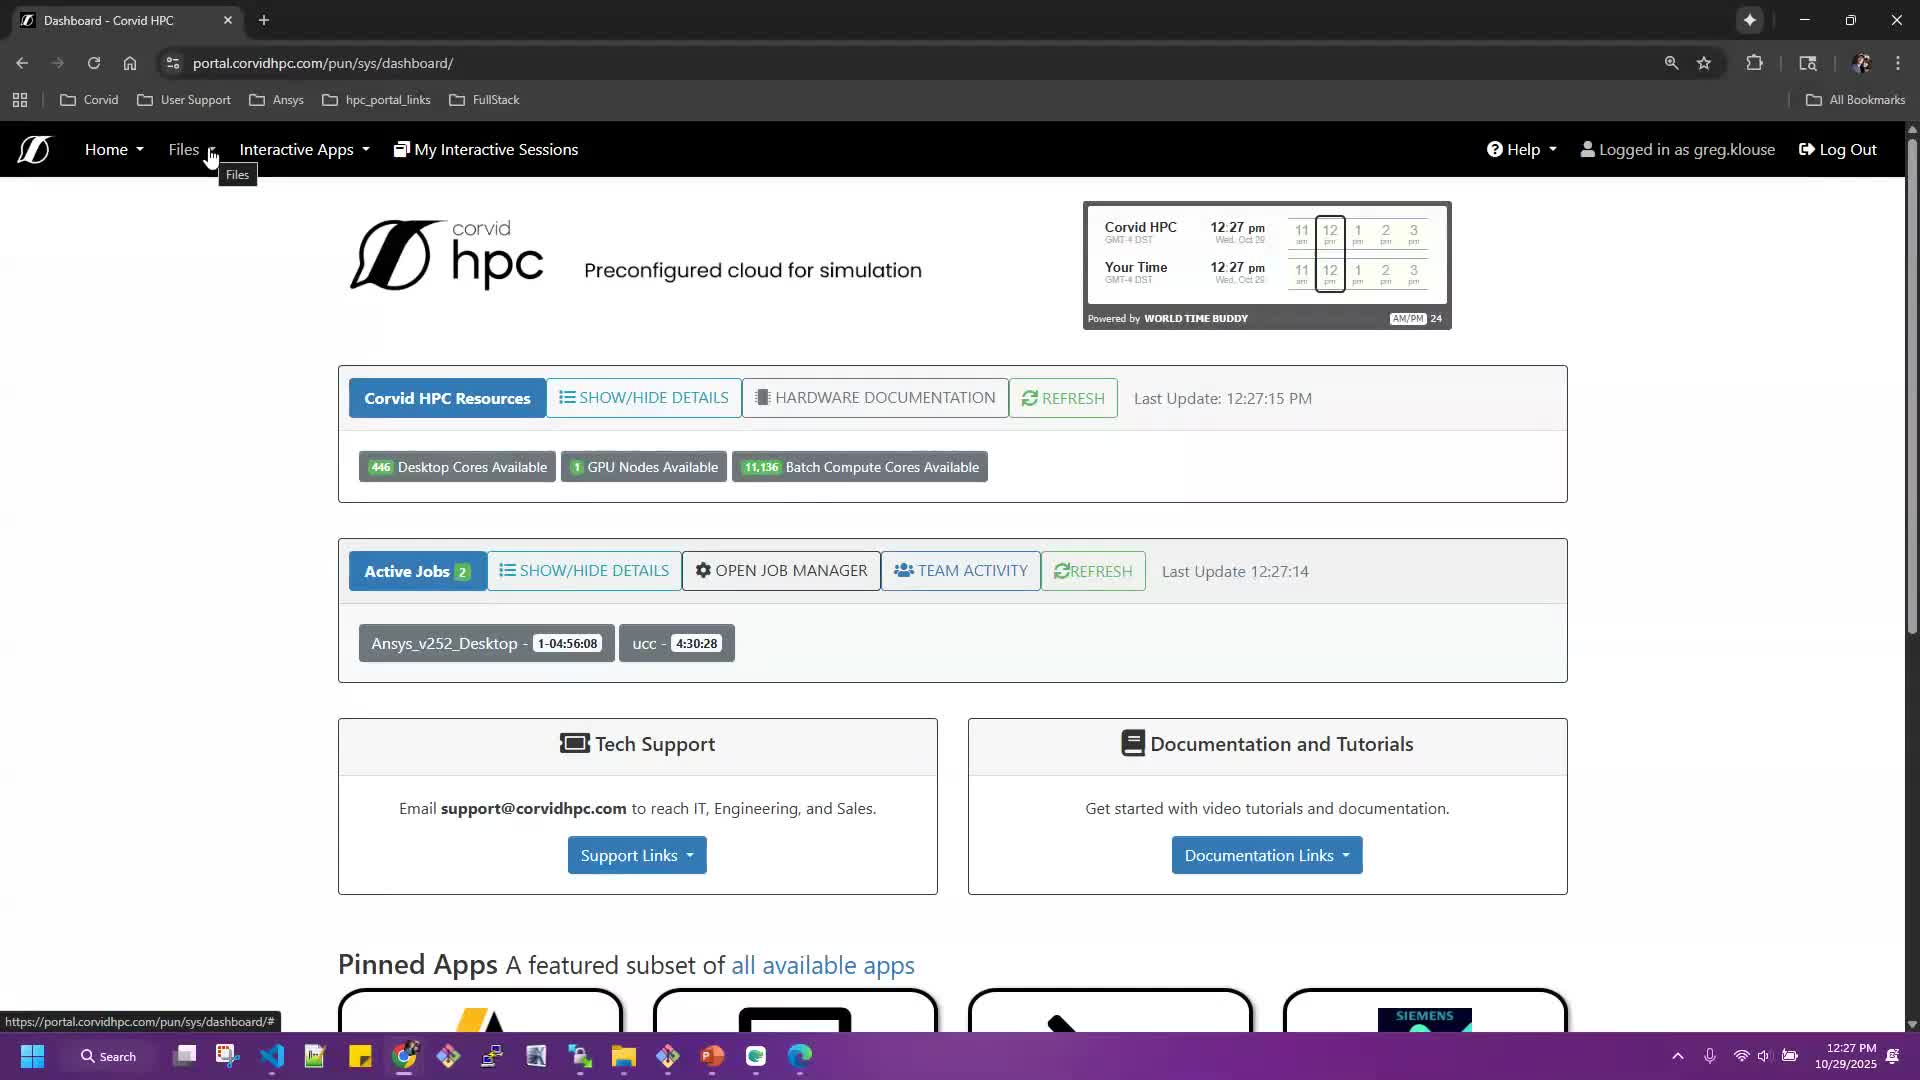This screenshot has height=1080, width=1920.
Task: Select the Ansys_v252_Desktop job
Action: pyautogui.click(x=486, y=643)
